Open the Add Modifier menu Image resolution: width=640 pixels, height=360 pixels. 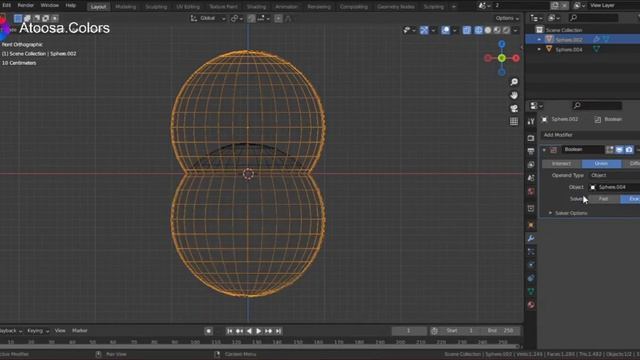(x=590, y=135)
